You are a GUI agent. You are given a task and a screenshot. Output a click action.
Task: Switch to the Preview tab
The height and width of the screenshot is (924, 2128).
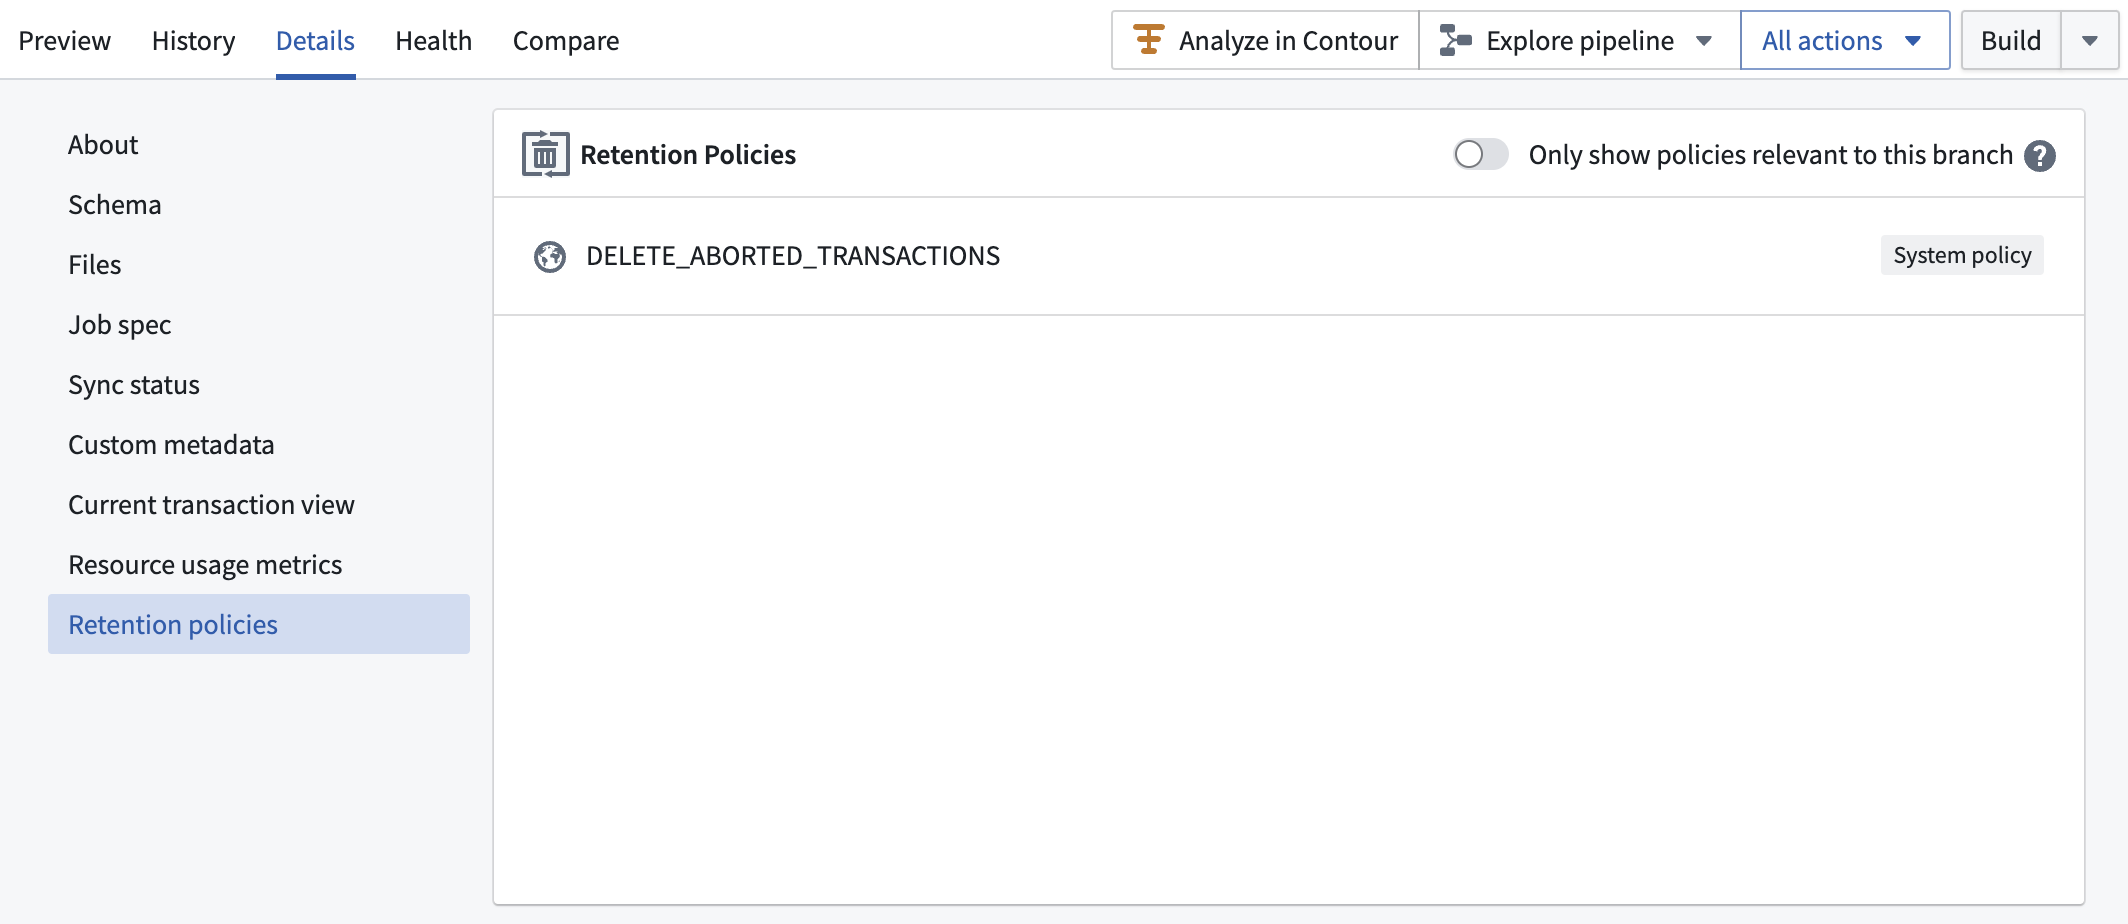[65, 41]
